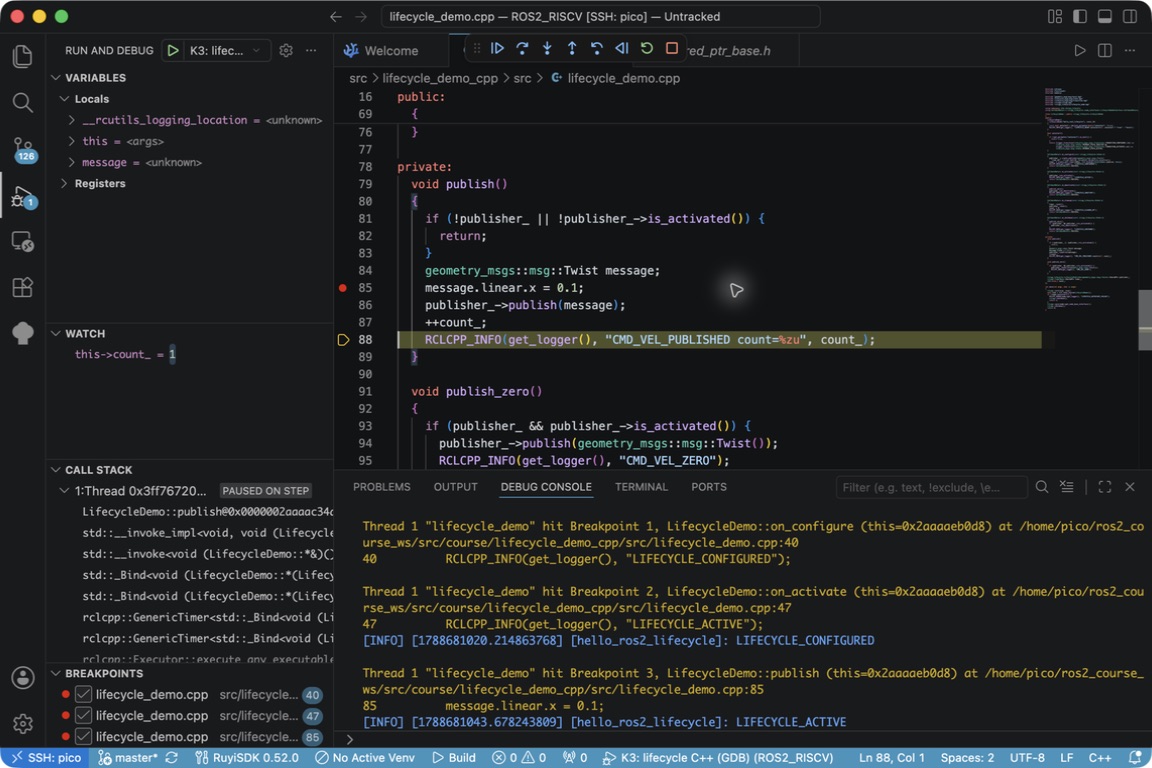Clear the debug console output

pyautogui.click(x=1067, y=487)
